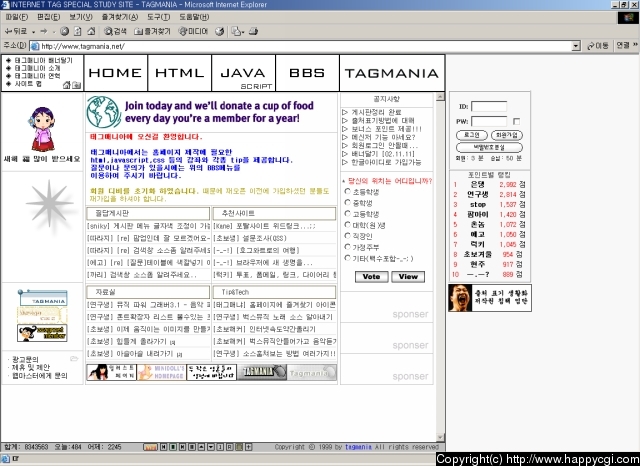Screen dimensions: 640x466
Task: Open the 즐겨찾기(A) menu
Action: click(x=120, y=17)
